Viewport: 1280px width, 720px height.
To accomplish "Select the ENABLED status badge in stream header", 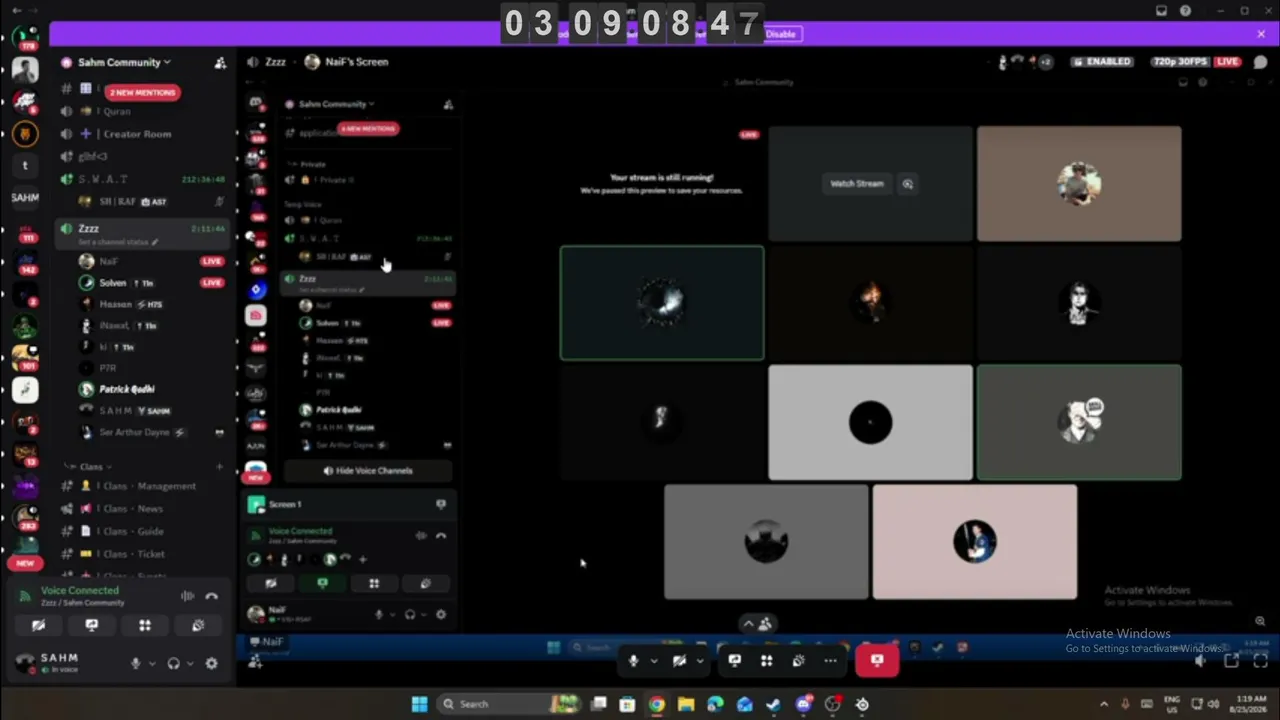I will pyautogui.click(x=1103, y=62).
